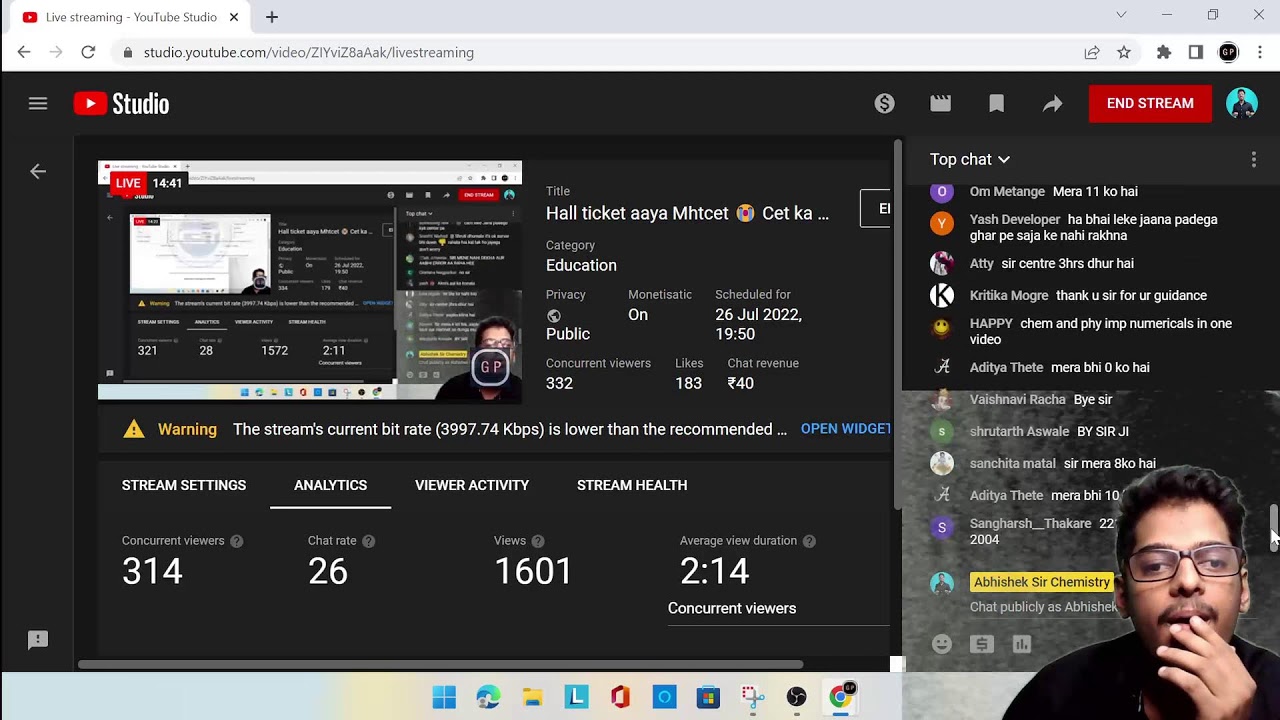Viewport: 1280px width, 720px height.
Task: Expand the Top chat dropdown
Action: pos(970,159)
